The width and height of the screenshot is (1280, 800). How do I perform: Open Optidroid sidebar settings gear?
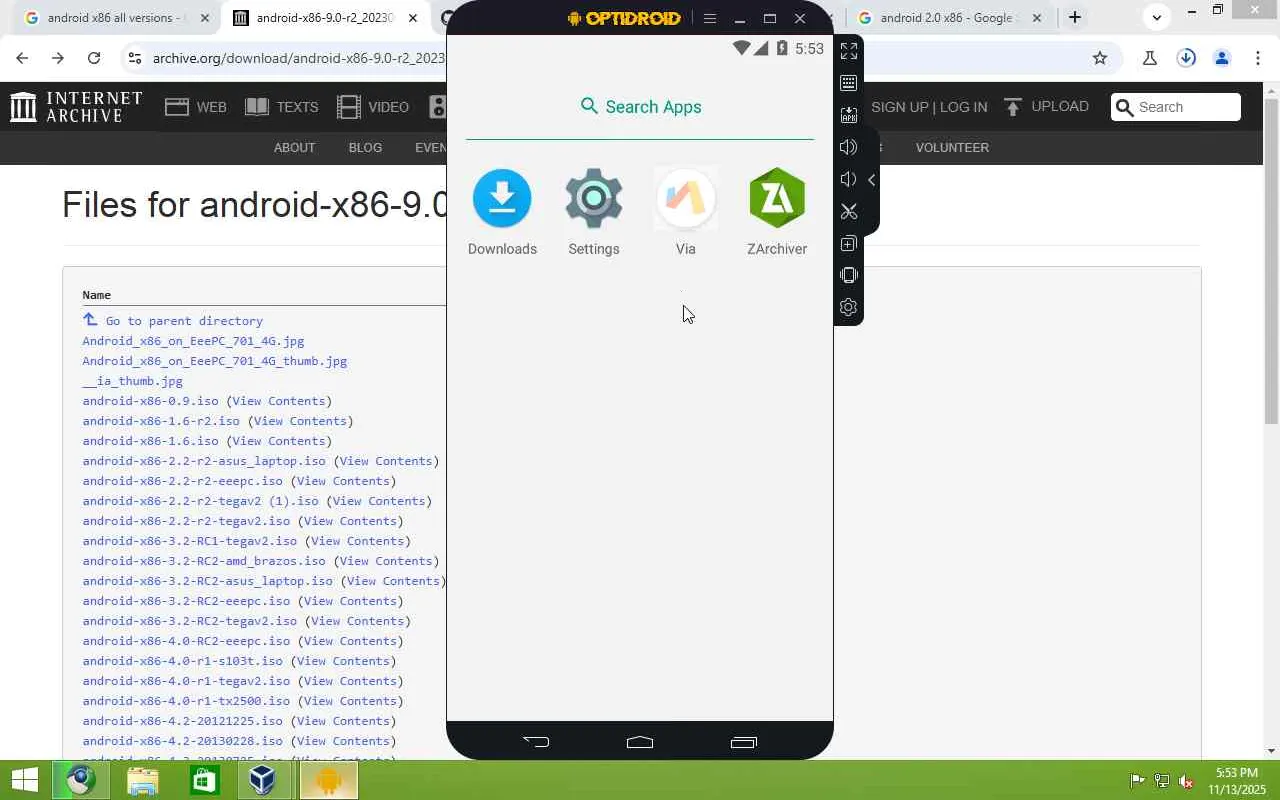point(849,307)
